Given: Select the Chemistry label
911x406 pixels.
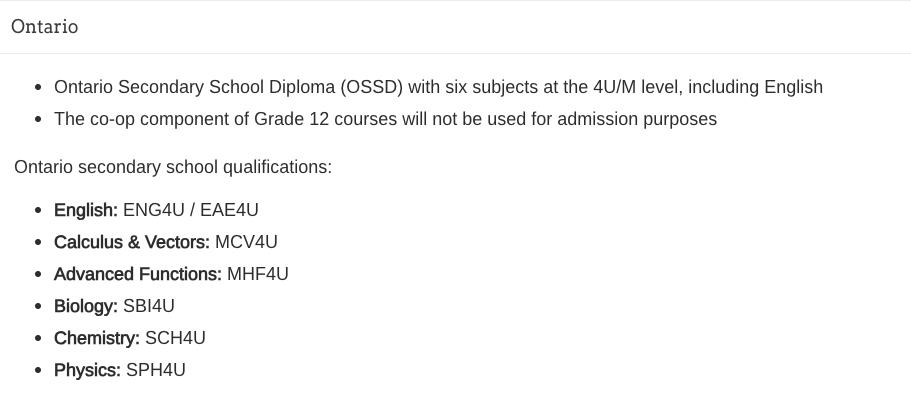Looking at the screenshot, I should point(97,338).
